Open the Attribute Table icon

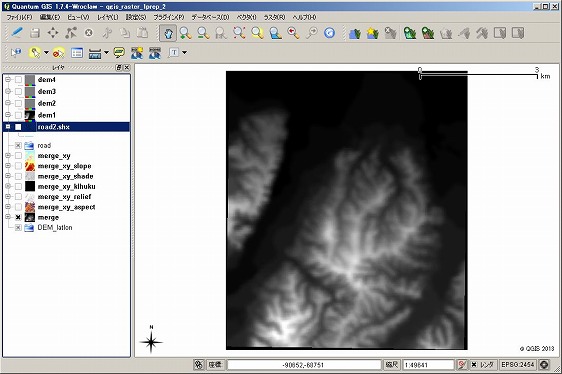[x=77, y=53]
